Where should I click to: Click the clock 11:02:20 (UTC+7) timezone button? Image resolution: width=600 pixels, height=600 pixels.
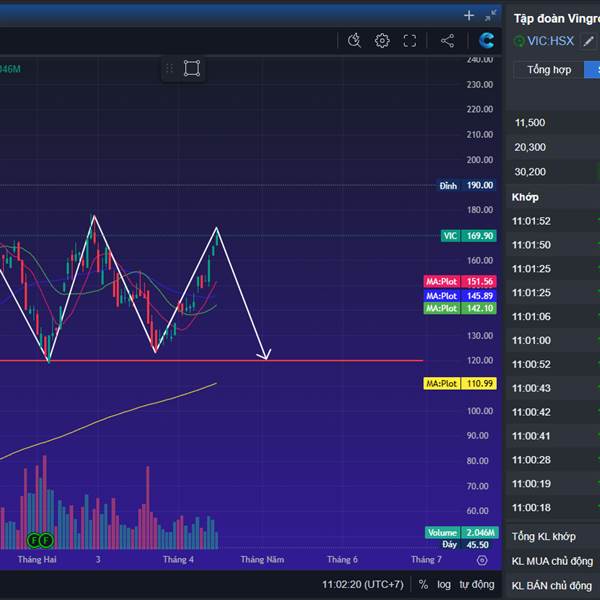click(x=363, y=584)
